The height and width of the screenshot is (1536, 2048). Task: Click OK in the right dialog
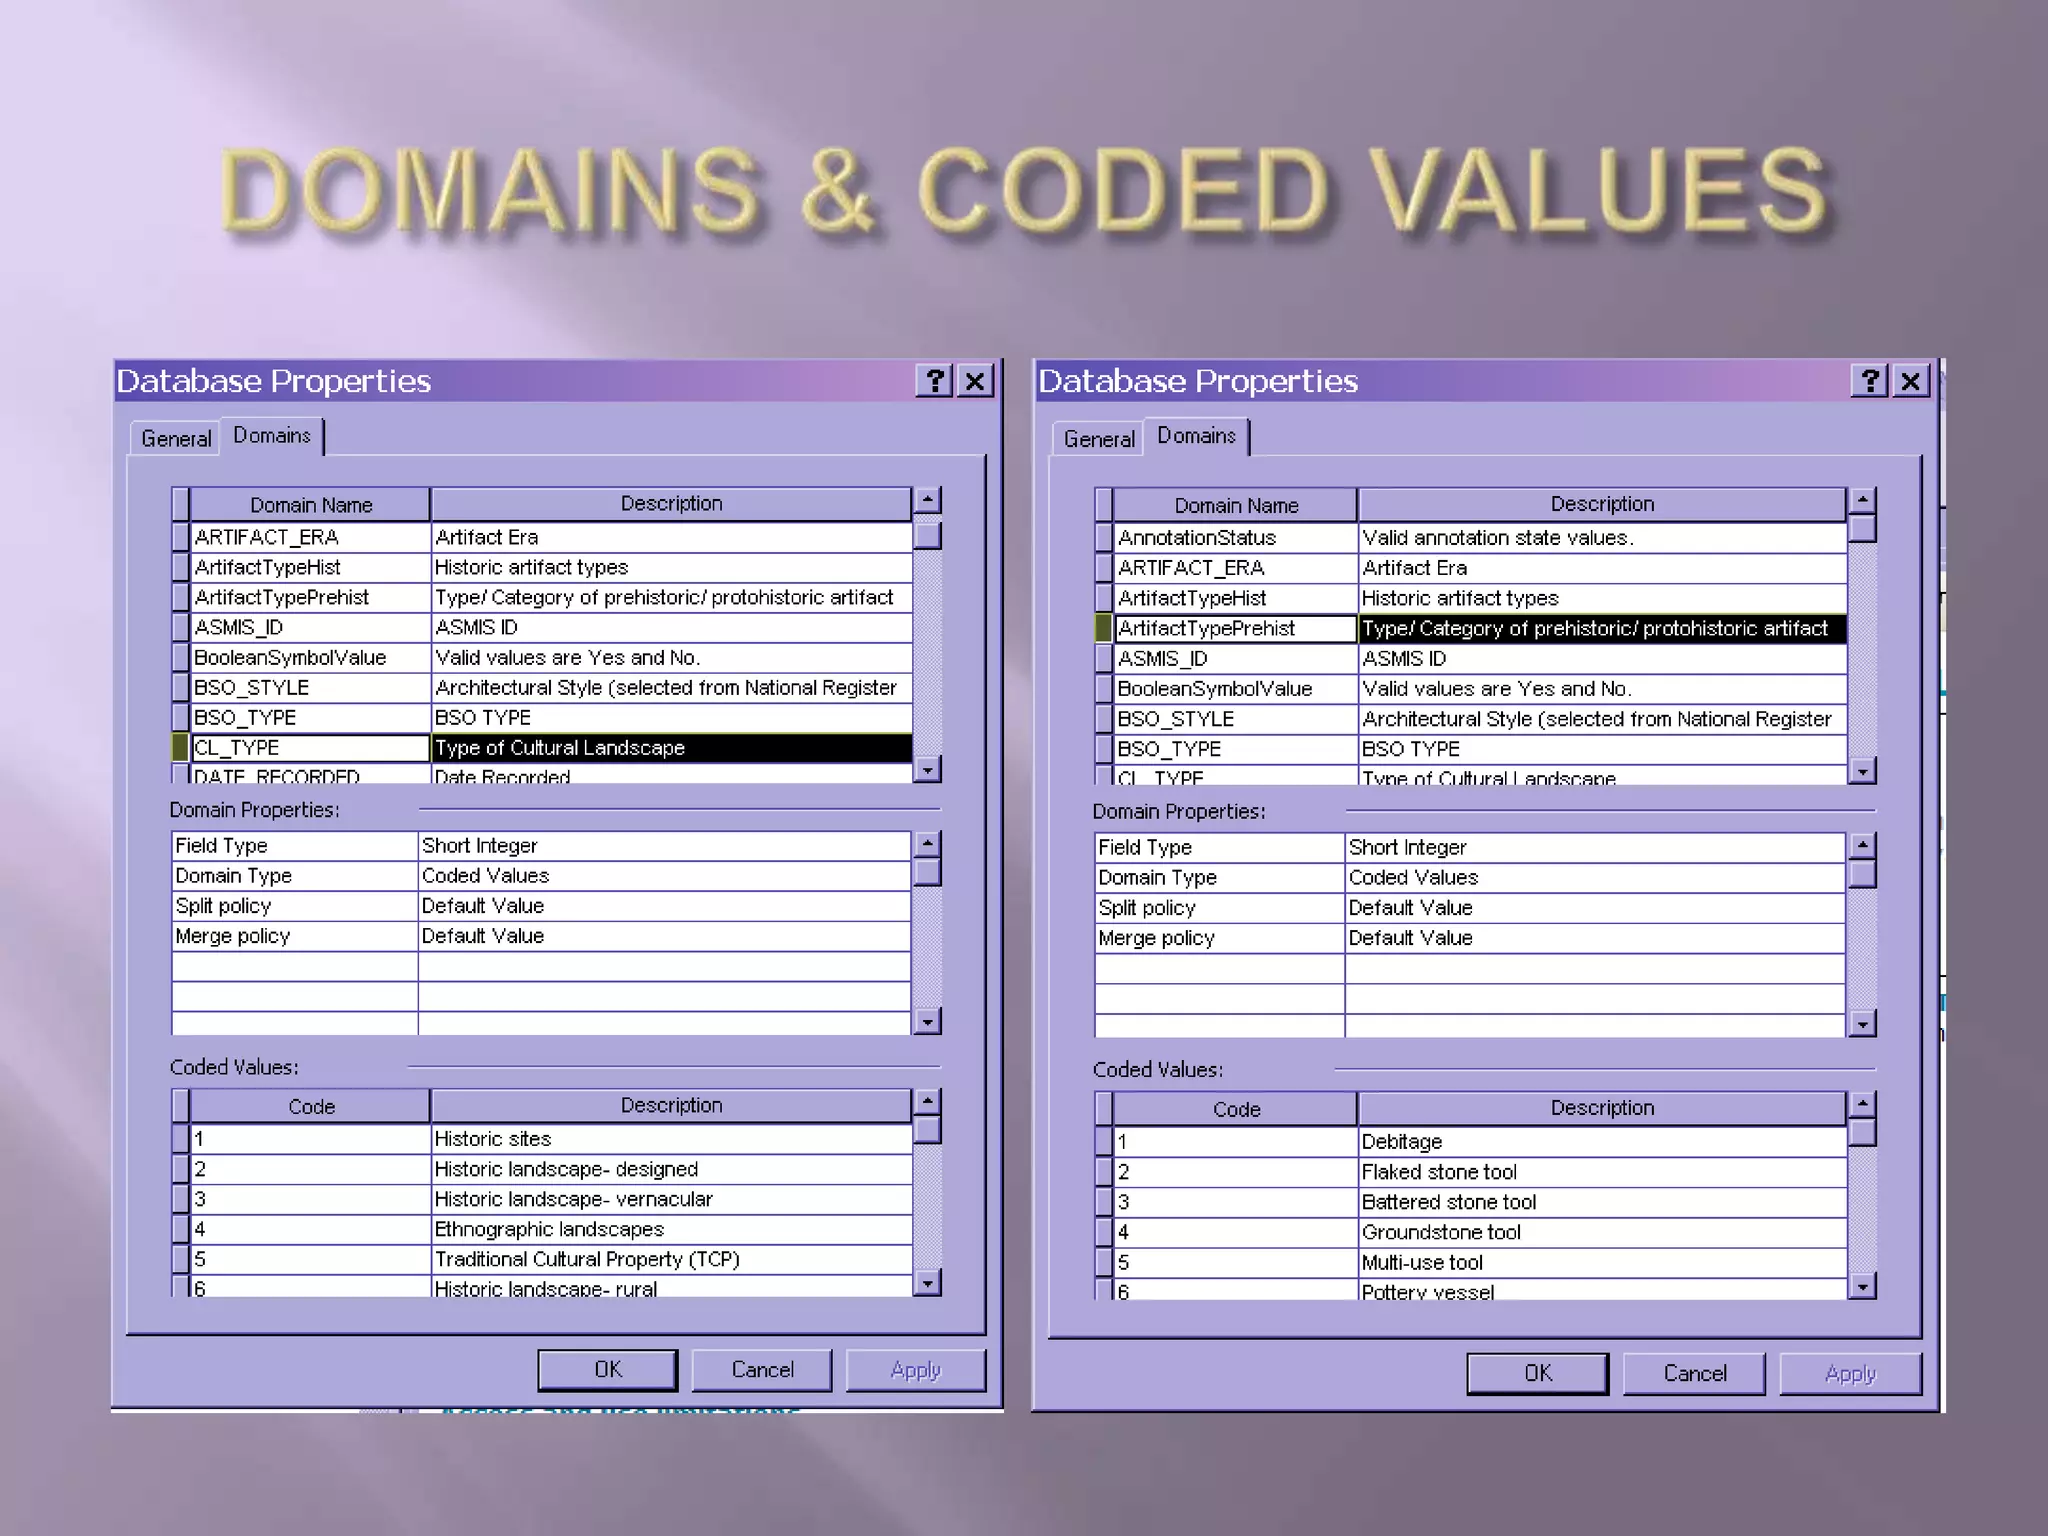[1538, 1373]
